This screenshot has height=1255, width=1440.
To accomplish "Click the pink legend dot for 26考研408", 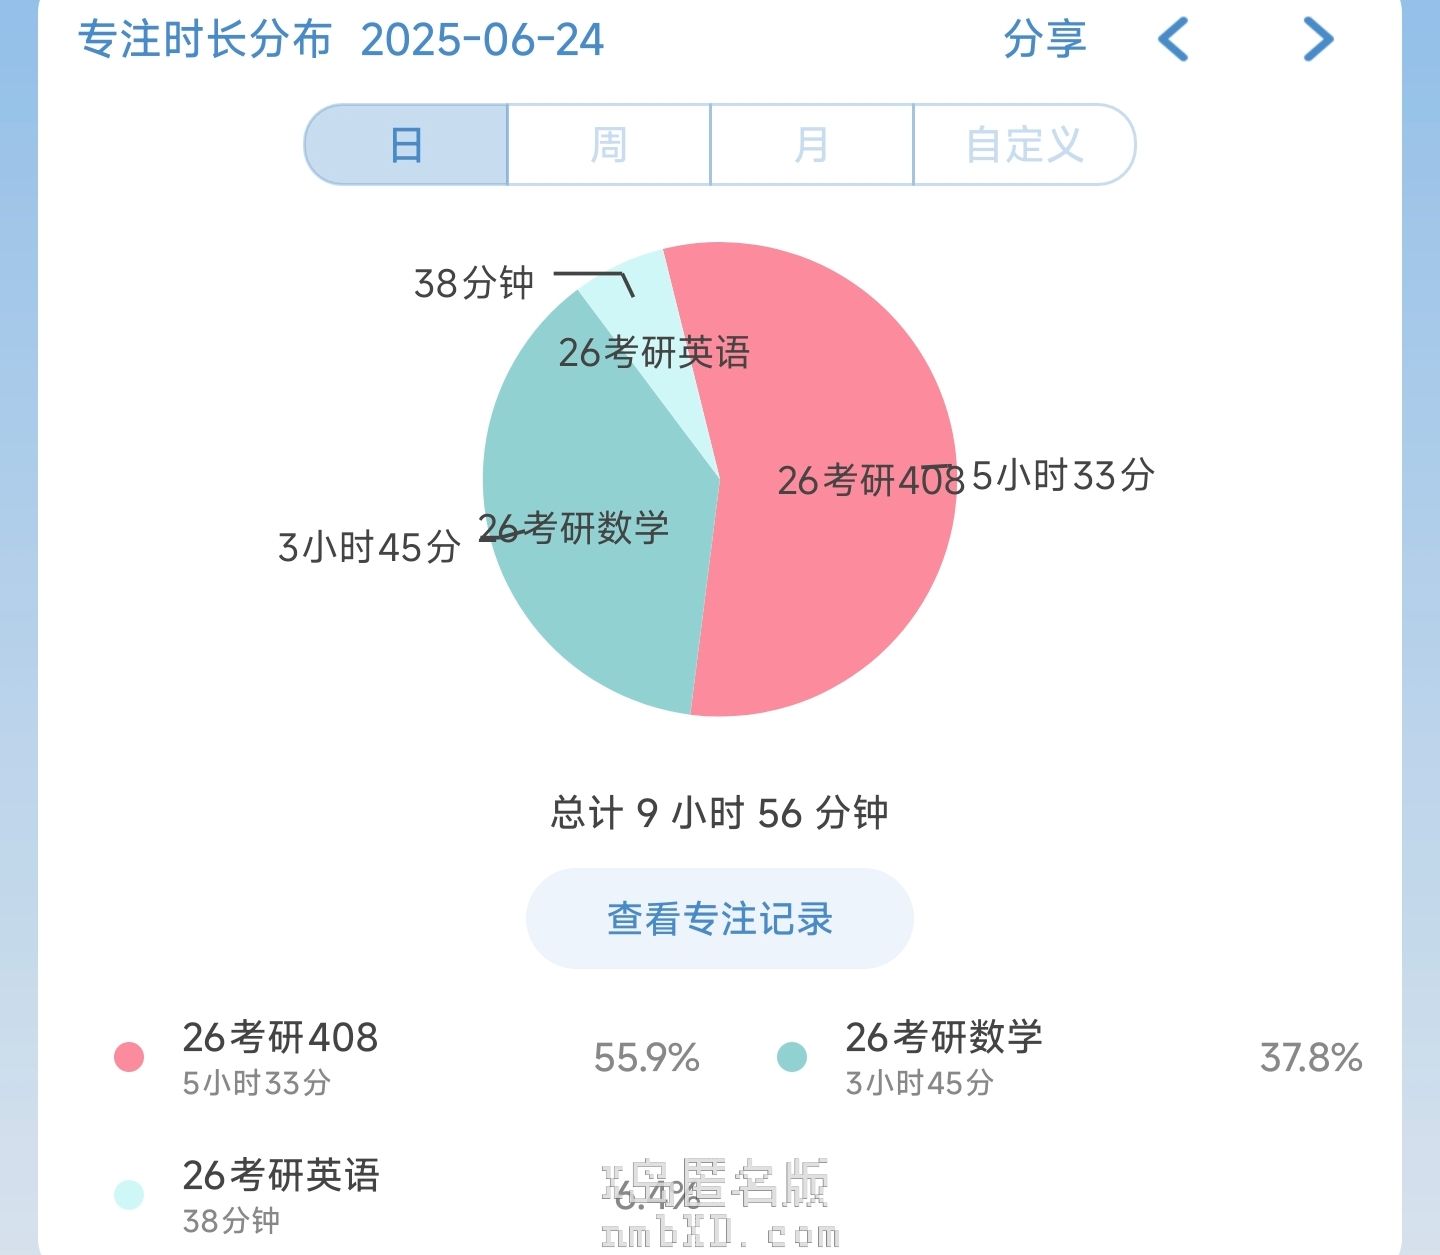I will [129, 1057].
